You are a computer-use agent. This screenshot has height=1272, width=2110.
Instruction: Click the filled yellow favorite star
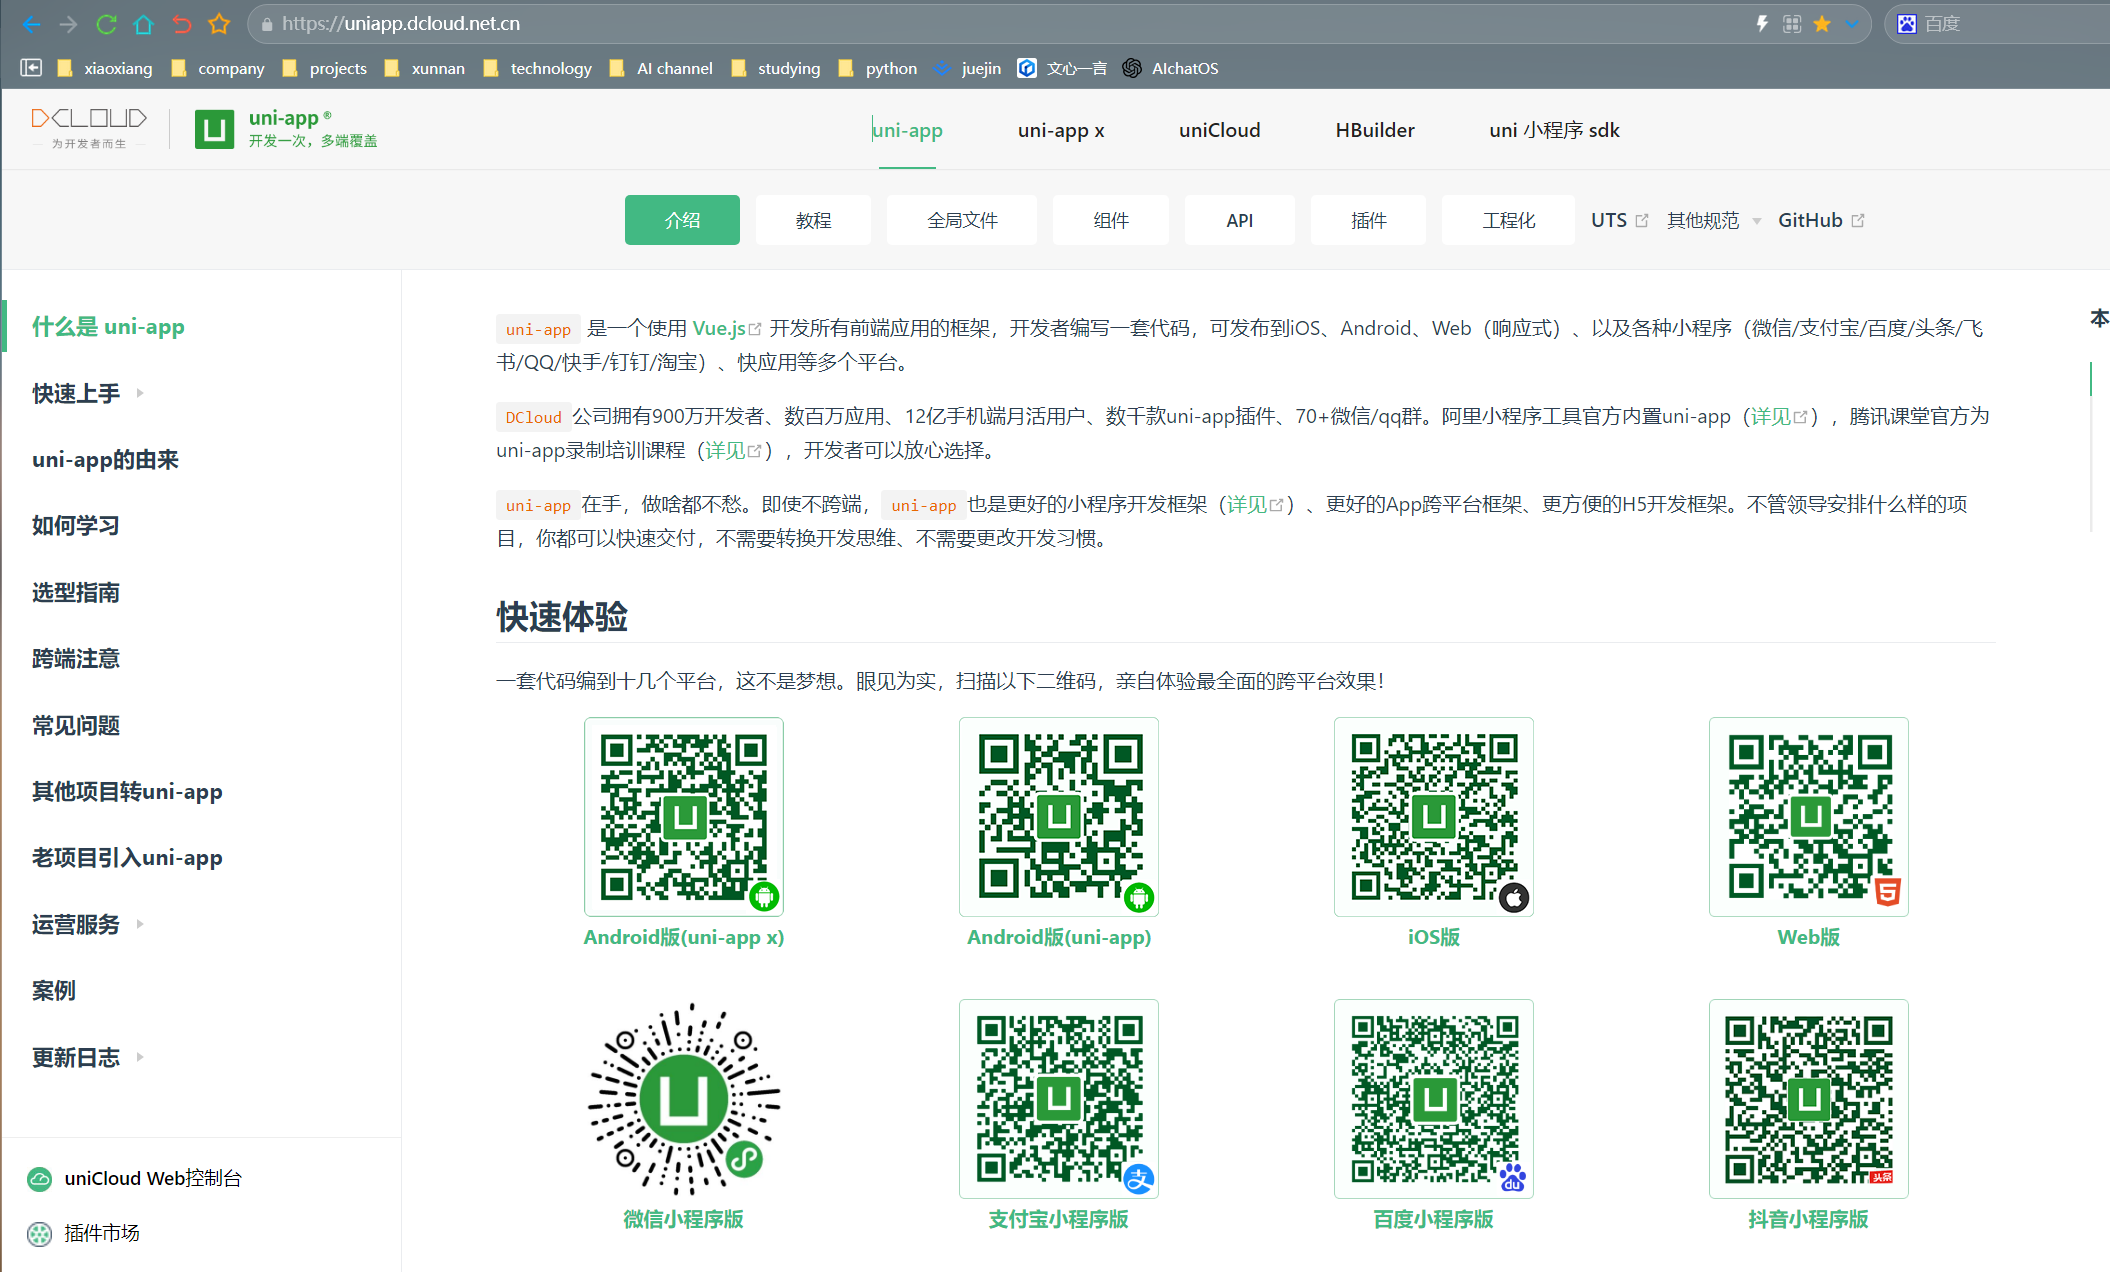(1822, 24)
